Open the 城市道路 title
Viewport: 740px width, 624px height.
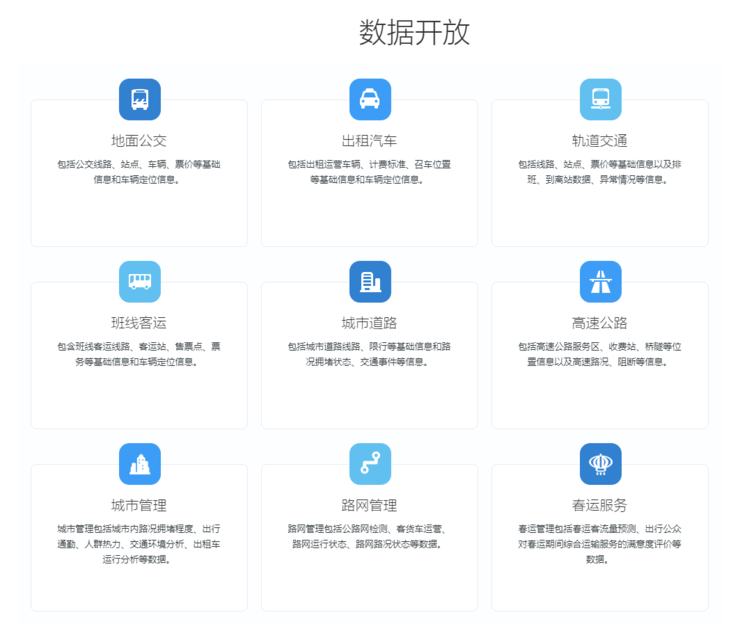tap(370, 323)
